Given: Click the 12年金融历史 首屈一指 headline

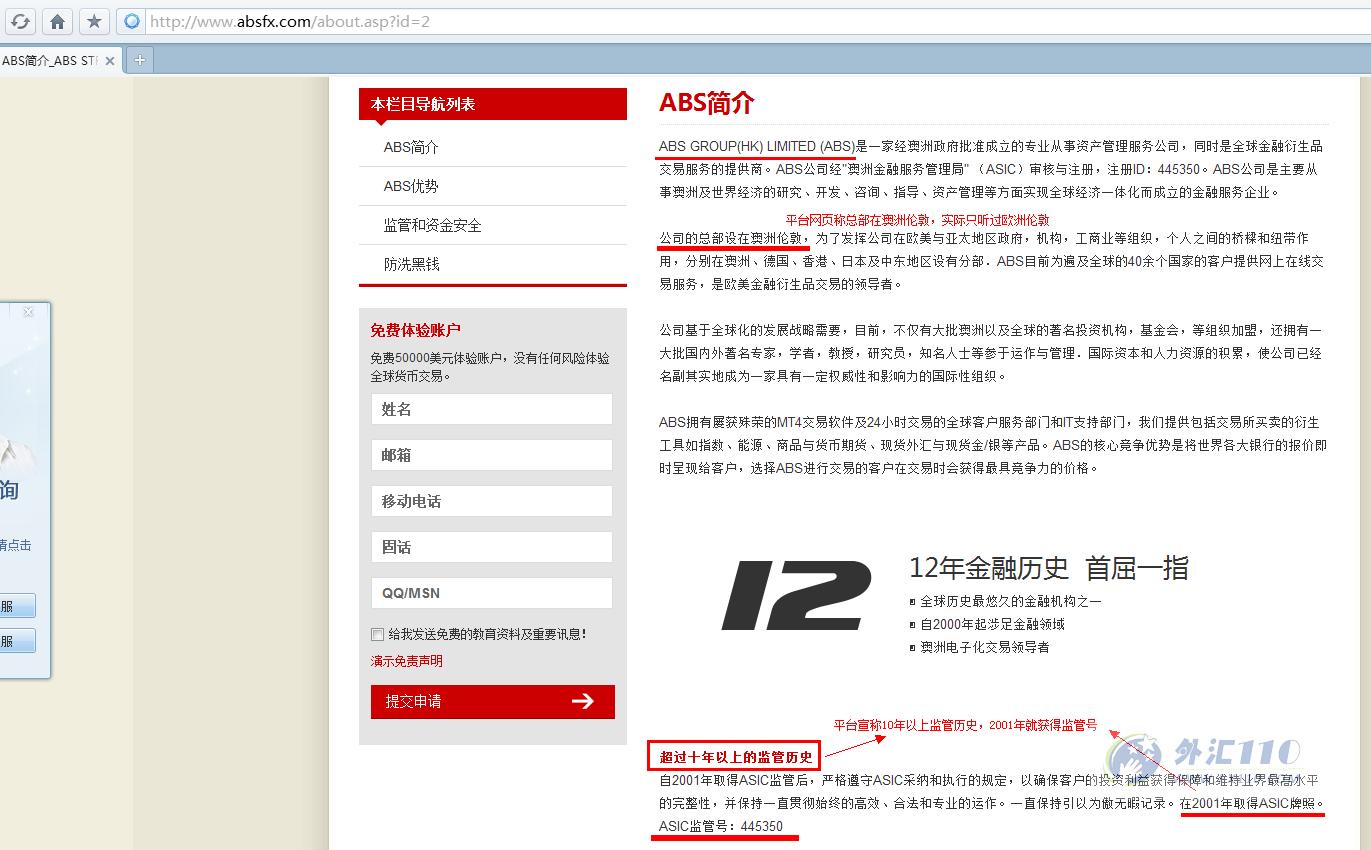Looking at the screenshot, I should [x=1049, y=569].
